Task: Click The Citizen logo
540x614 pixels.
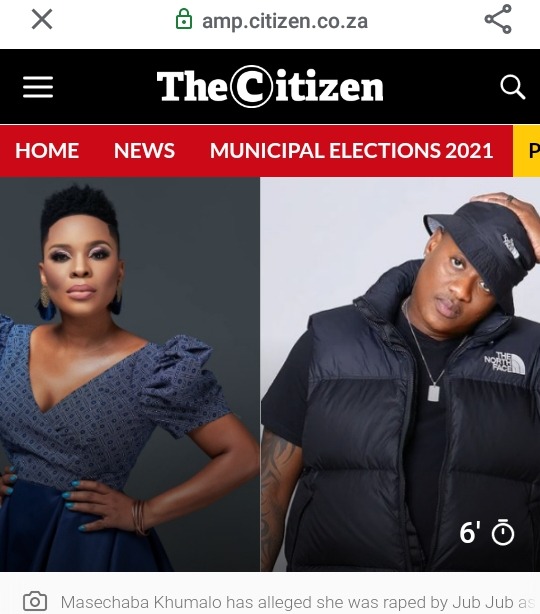Action: point(270,87)
